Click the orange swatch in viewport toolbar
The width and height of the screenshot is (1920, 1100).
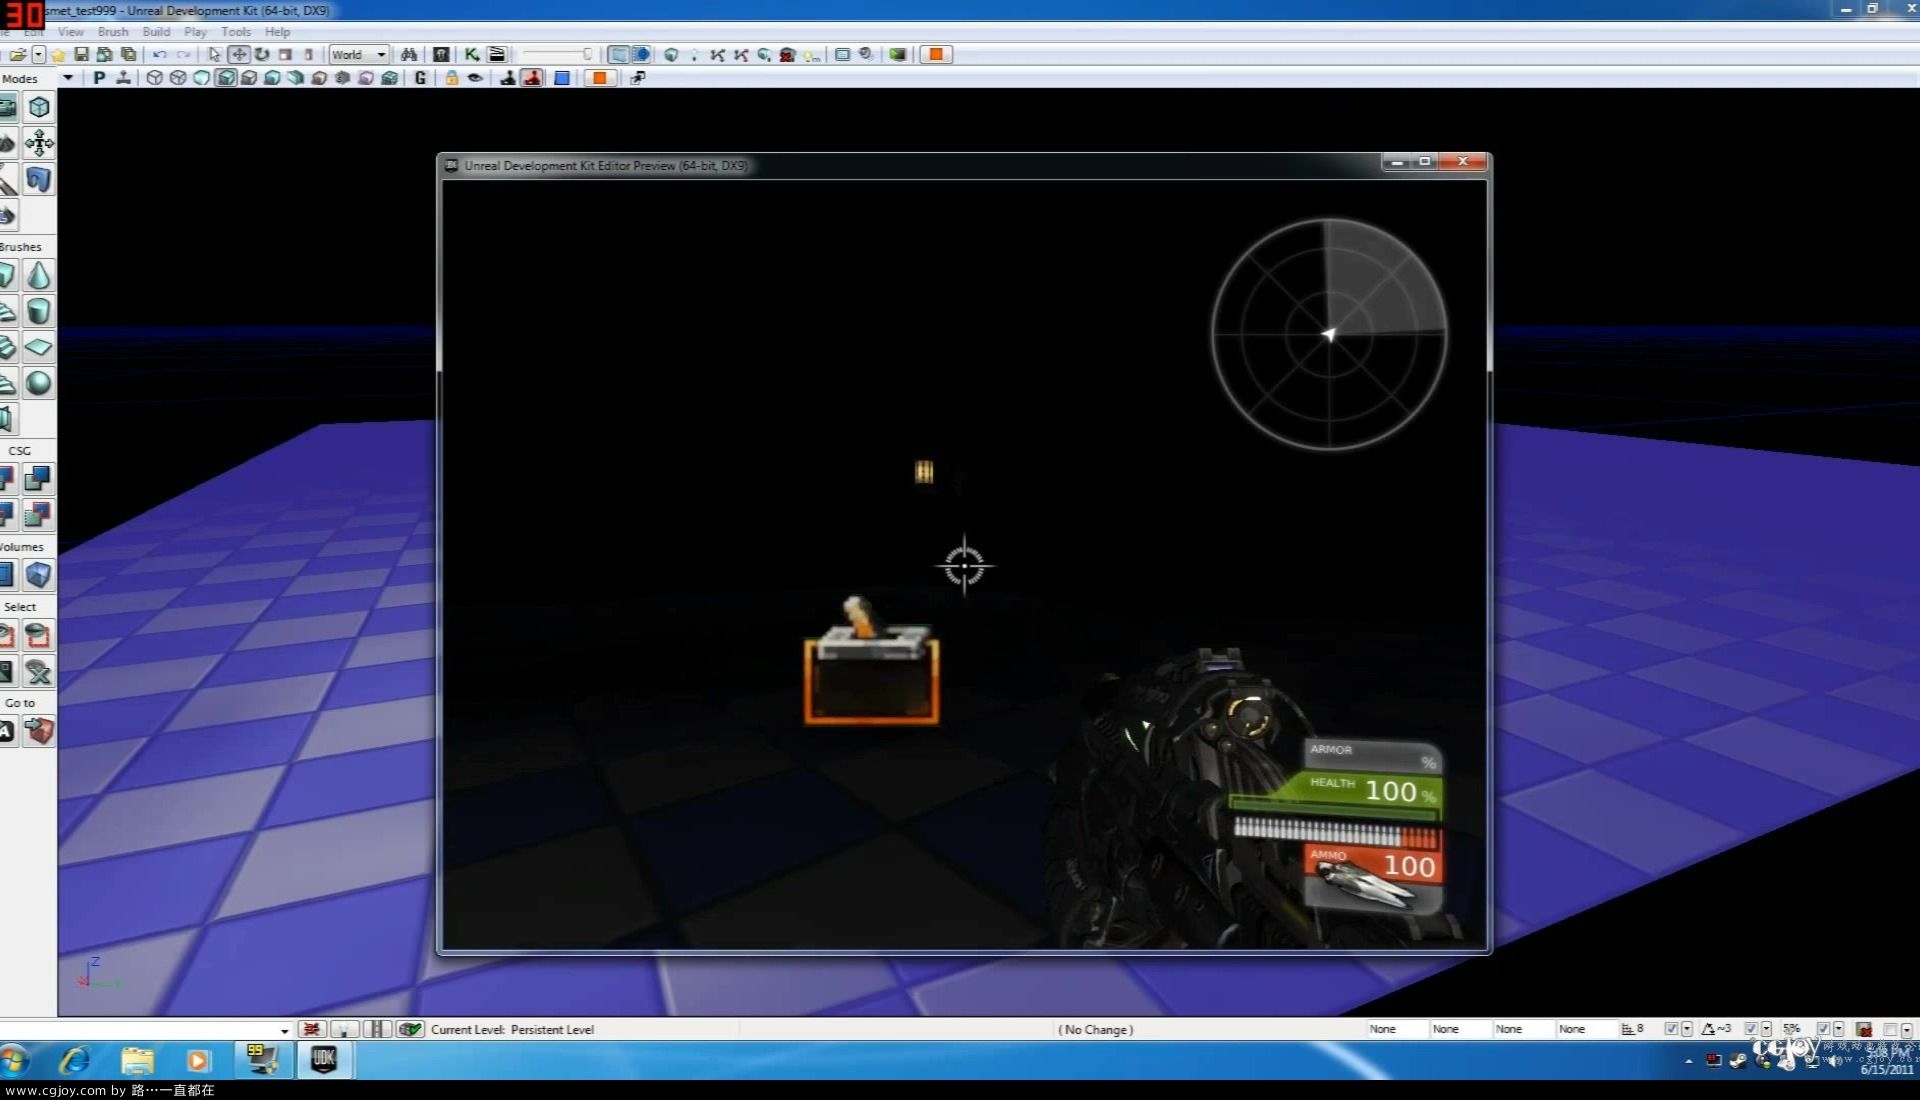coord(599,78)
